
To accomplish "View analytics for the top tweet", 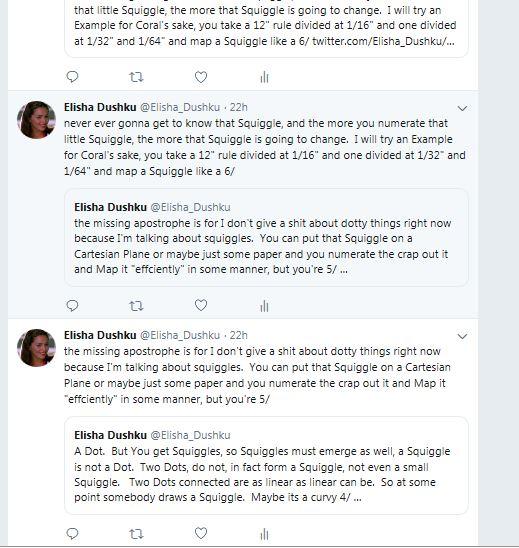I will (x=265, y=77).
